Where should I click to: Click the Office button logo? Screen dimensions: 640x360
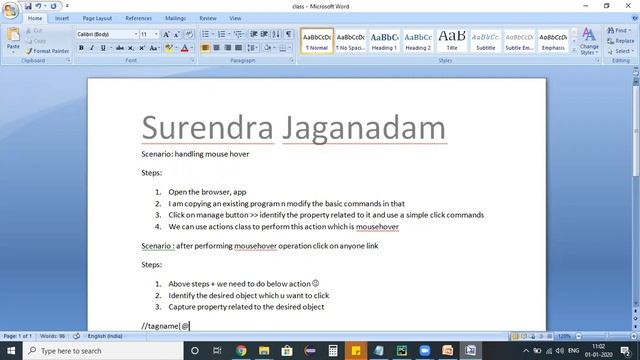coord(10,10)
